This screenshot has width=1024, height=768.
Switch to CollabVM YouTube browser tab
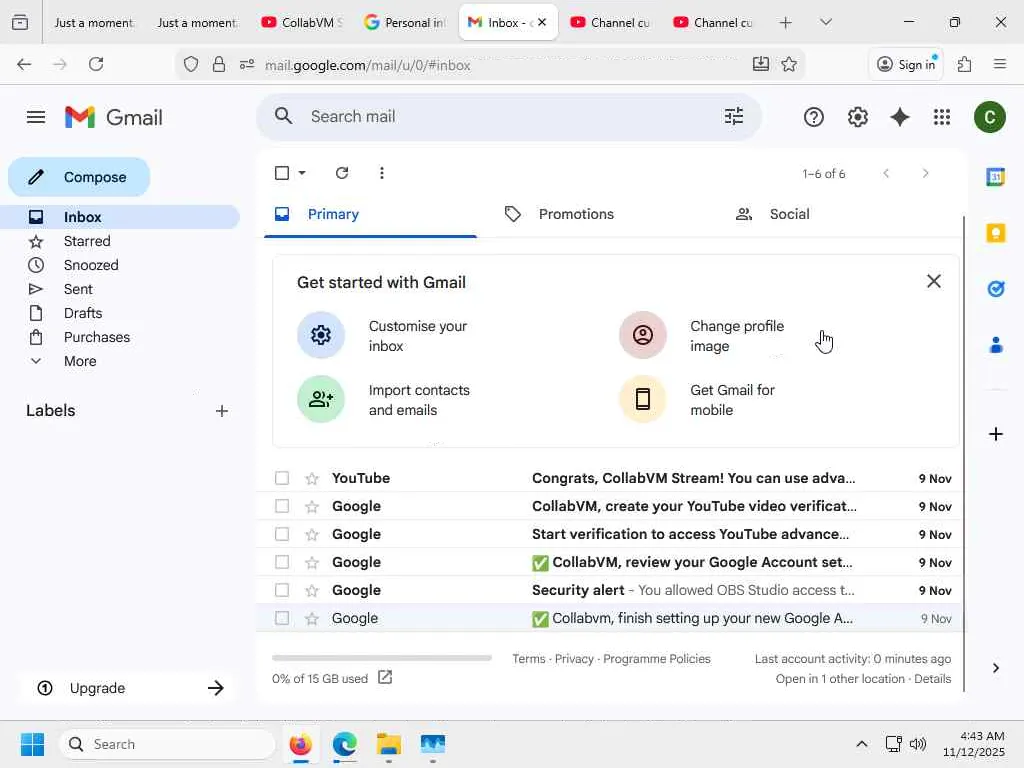[x=302, y=22]
